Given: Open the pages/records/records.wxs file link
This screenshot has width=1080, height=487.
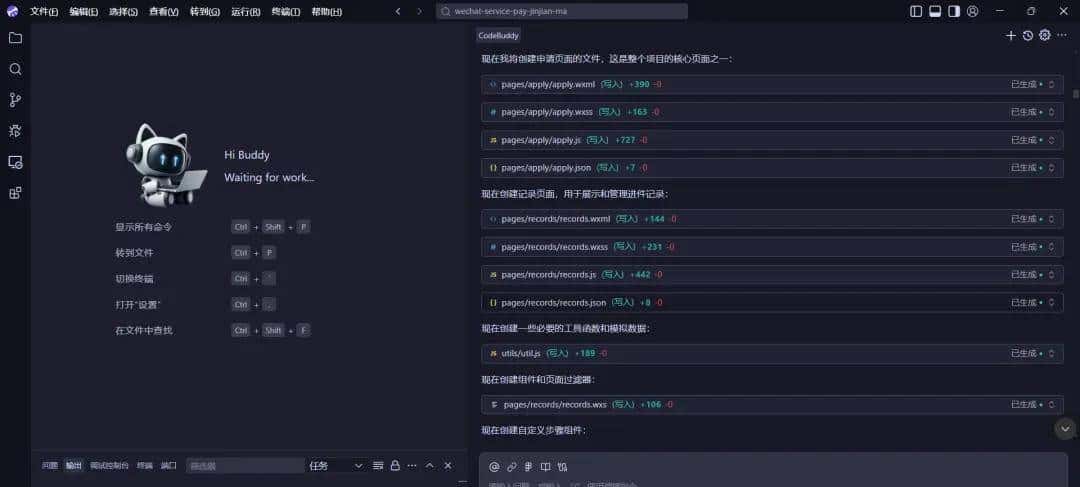Looking at the screenshot, I should (555, 404).
